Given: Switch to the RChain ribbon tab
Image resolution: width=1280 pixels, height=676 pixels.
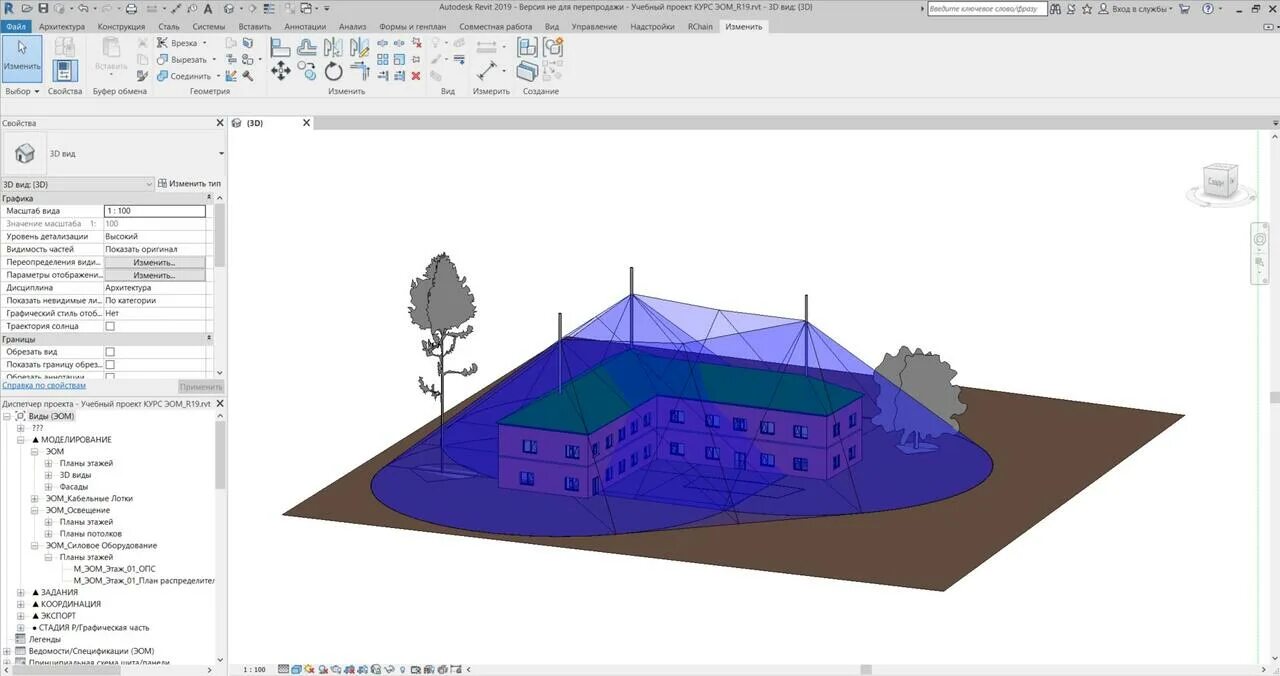Looking at the screenshot, I should [x=700, y=26].
